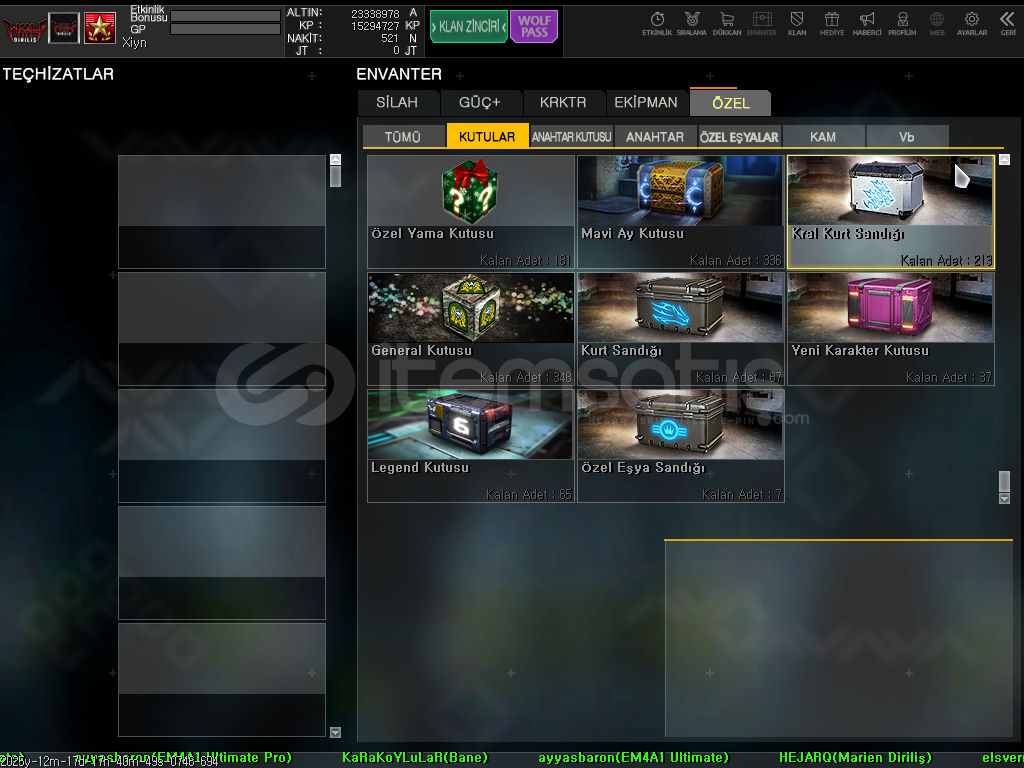The image size is (1024, 768).
Task: Open Ayarlar settings gear icon
Action: [x=971, y=22]
